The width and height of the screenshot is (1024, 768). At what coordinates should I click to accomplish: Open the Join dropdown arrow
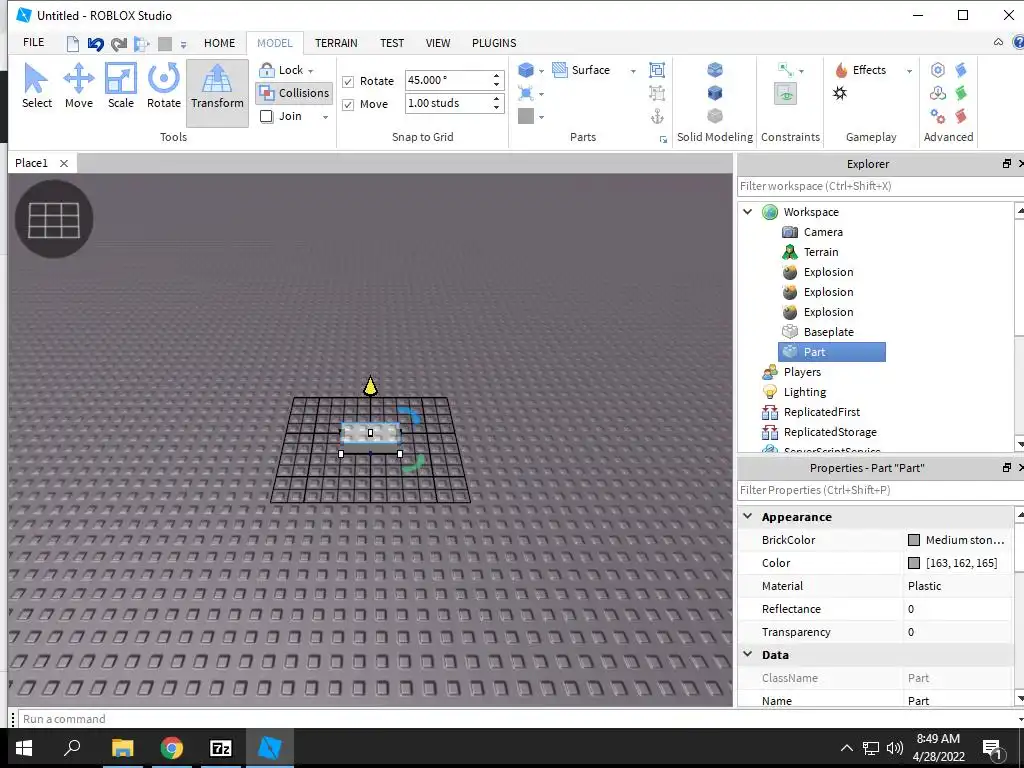coord(325,117)
